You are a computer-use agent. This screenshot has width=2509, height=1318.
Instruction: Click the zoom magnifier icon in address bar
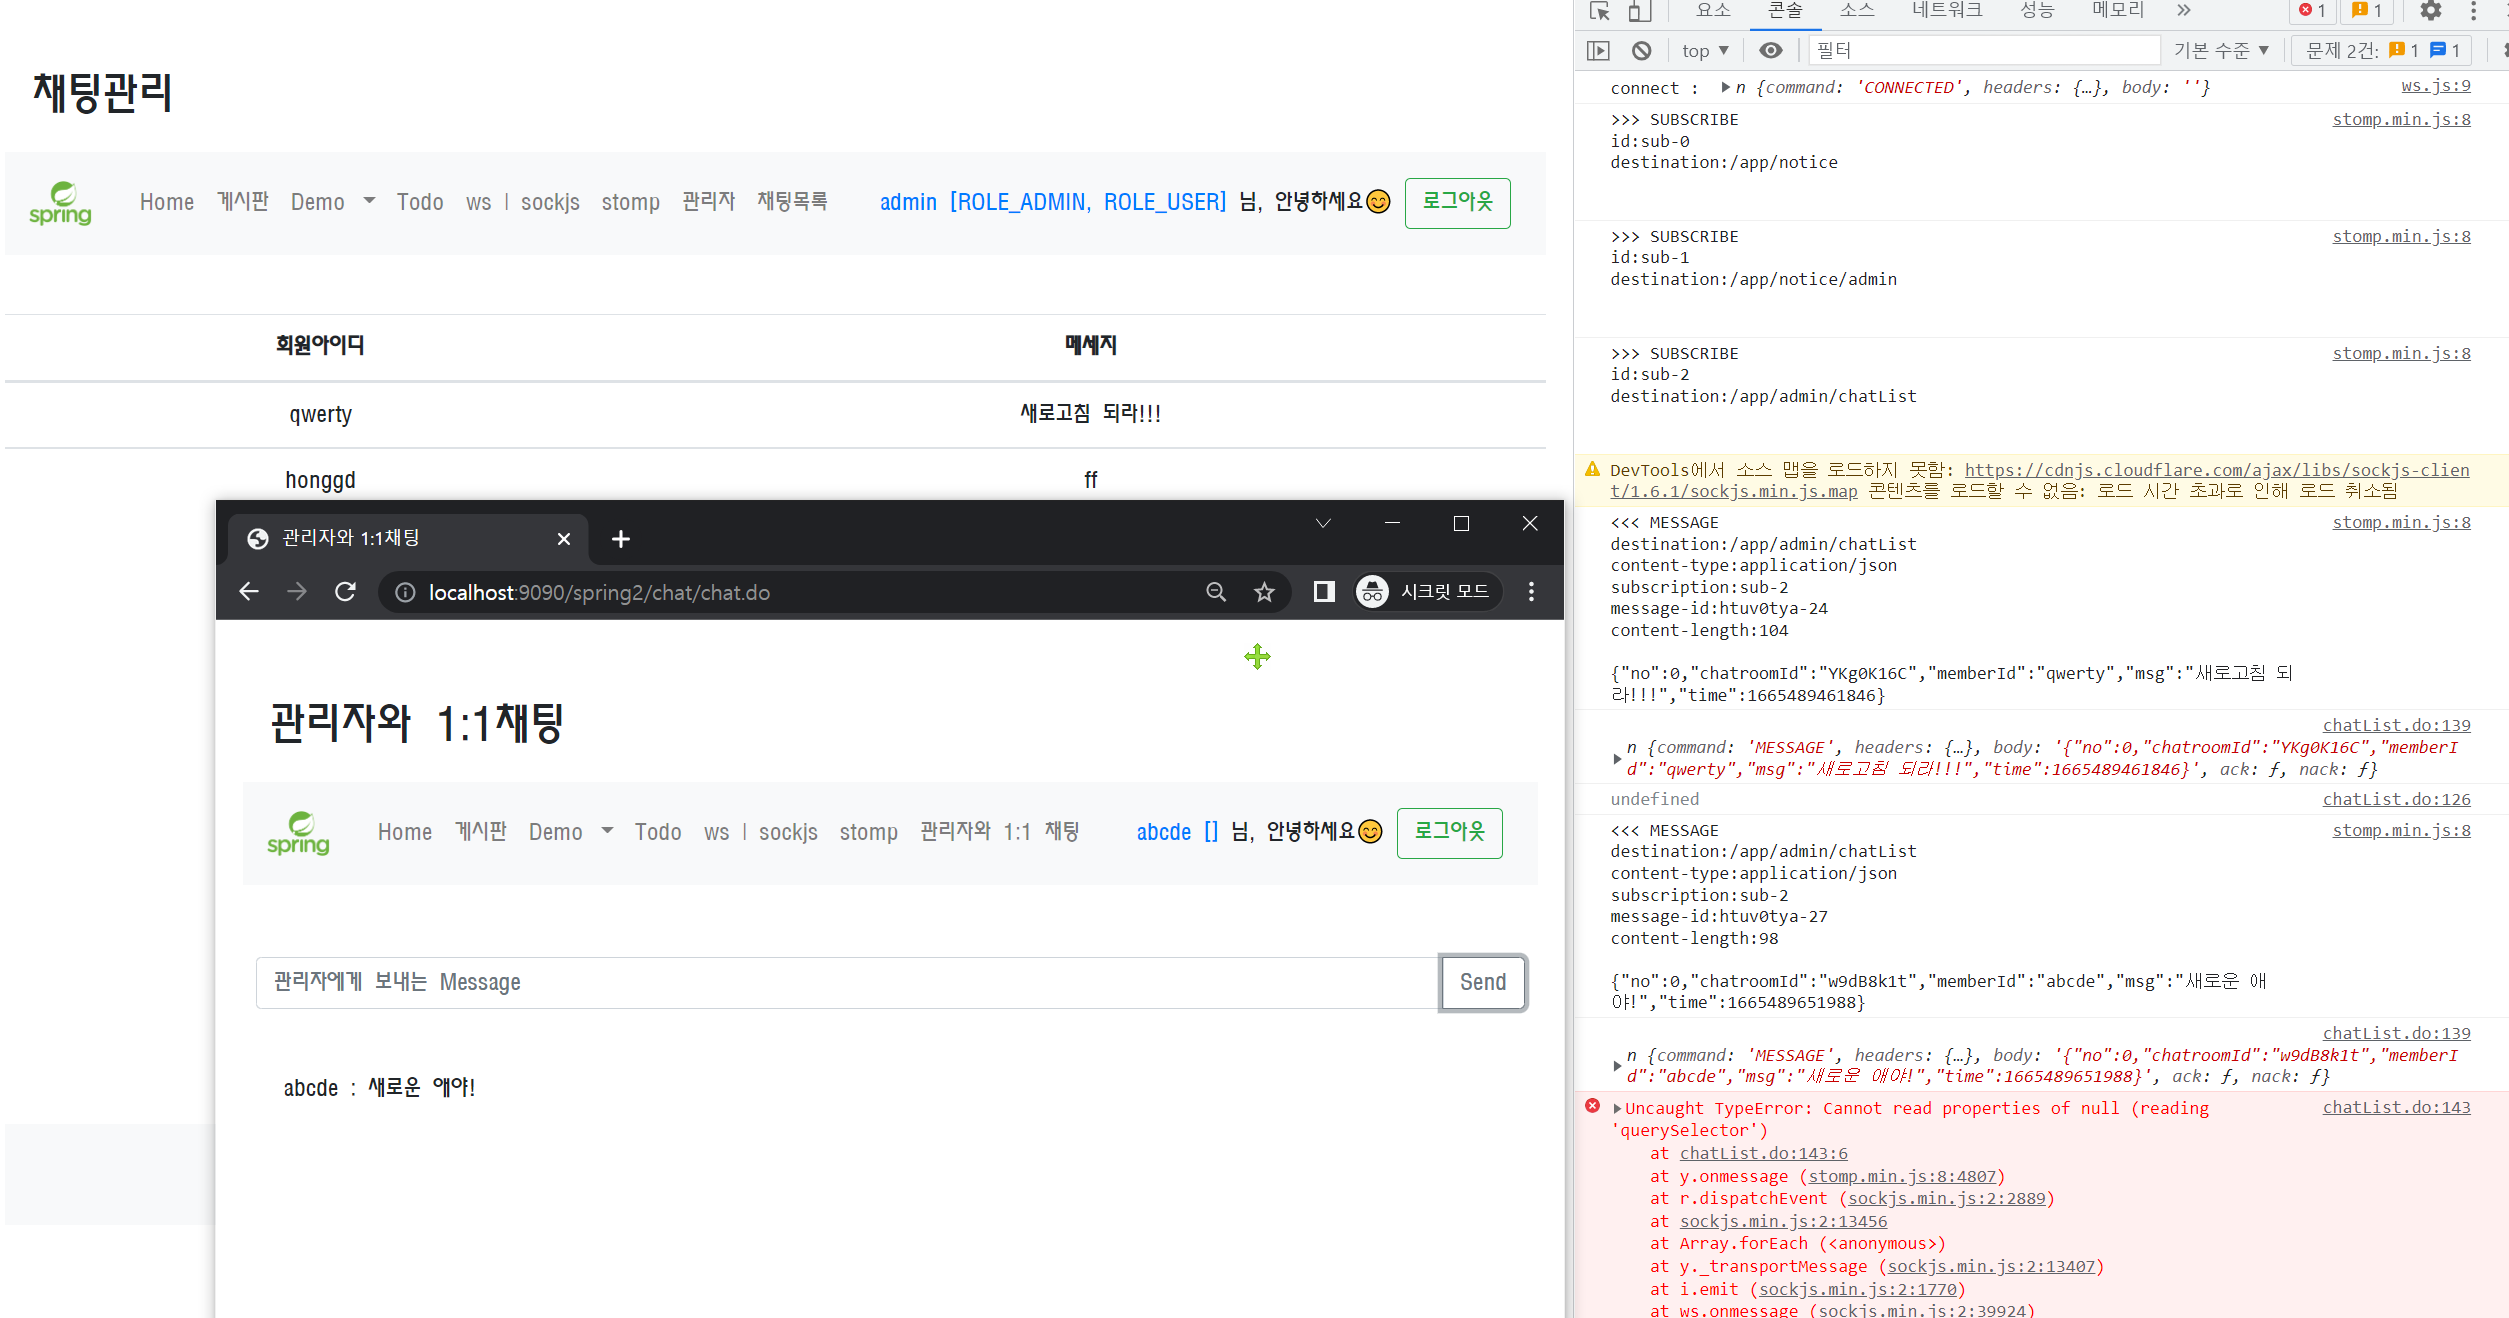point(1215,592)
